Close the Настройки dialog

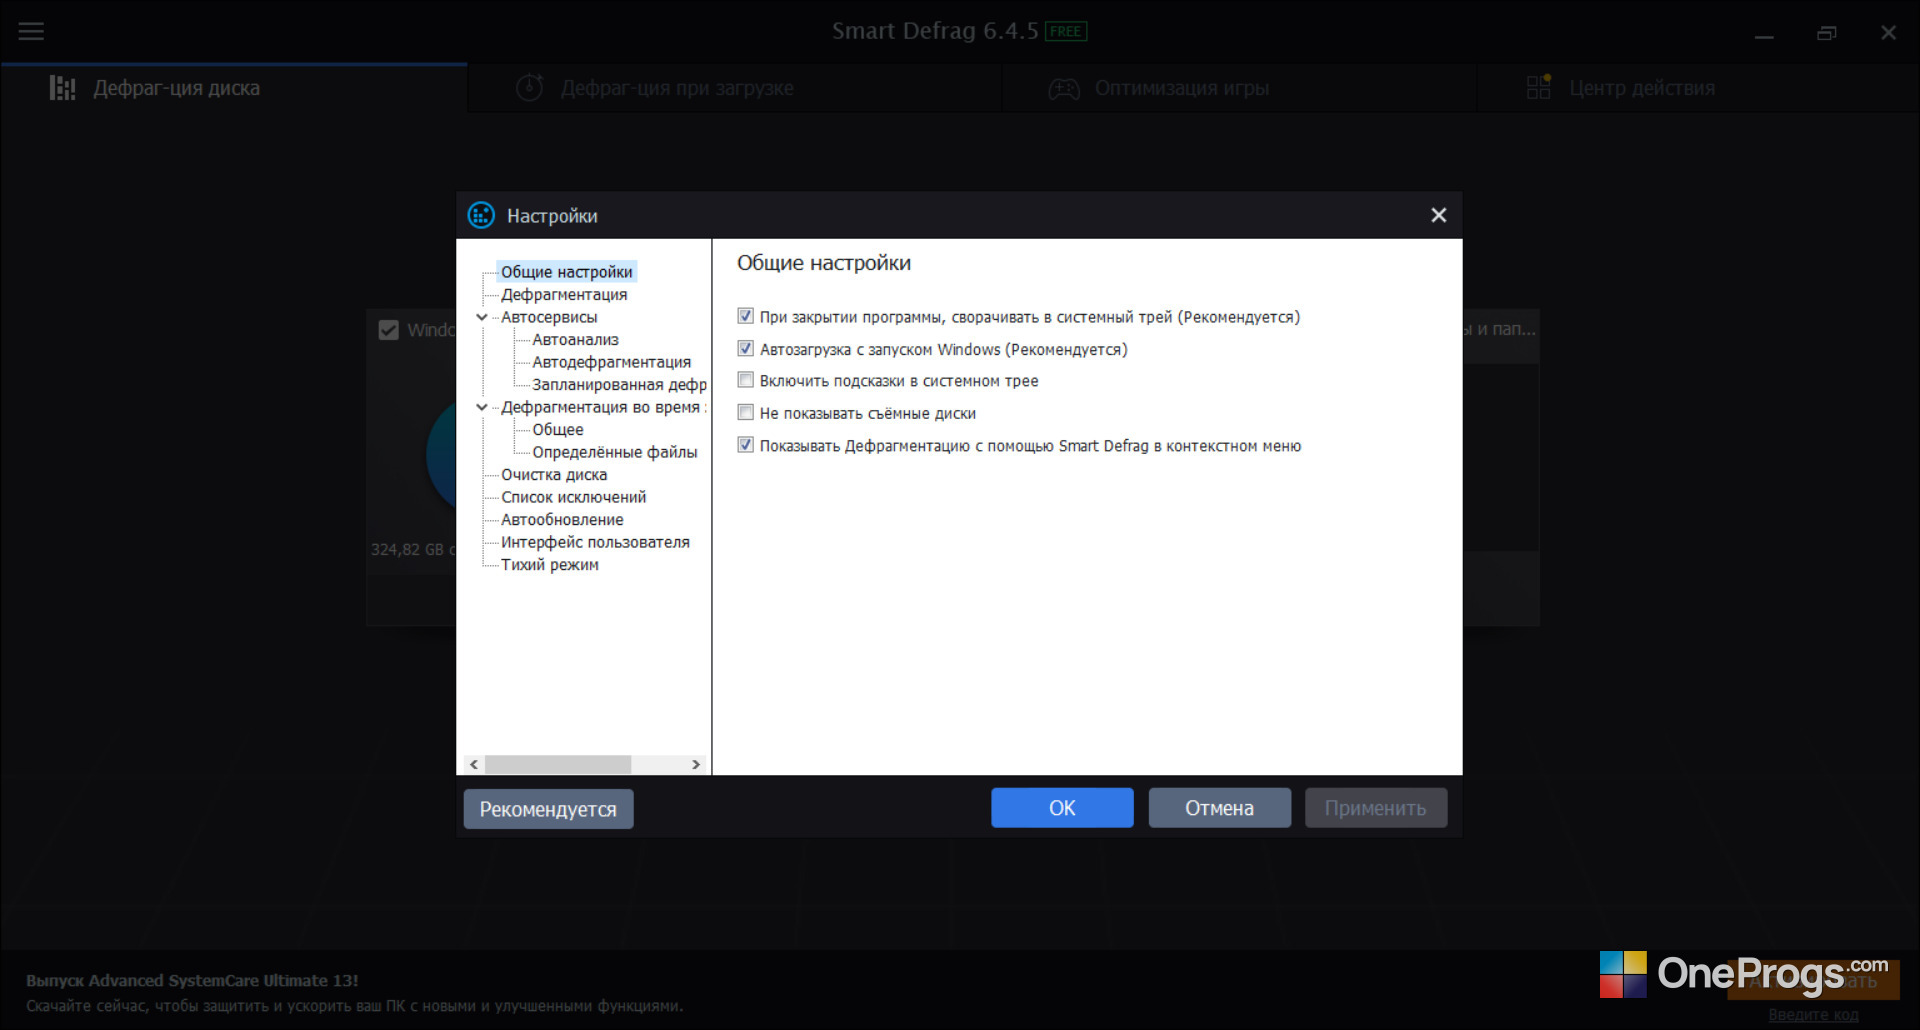click(x=1438, y=215)
